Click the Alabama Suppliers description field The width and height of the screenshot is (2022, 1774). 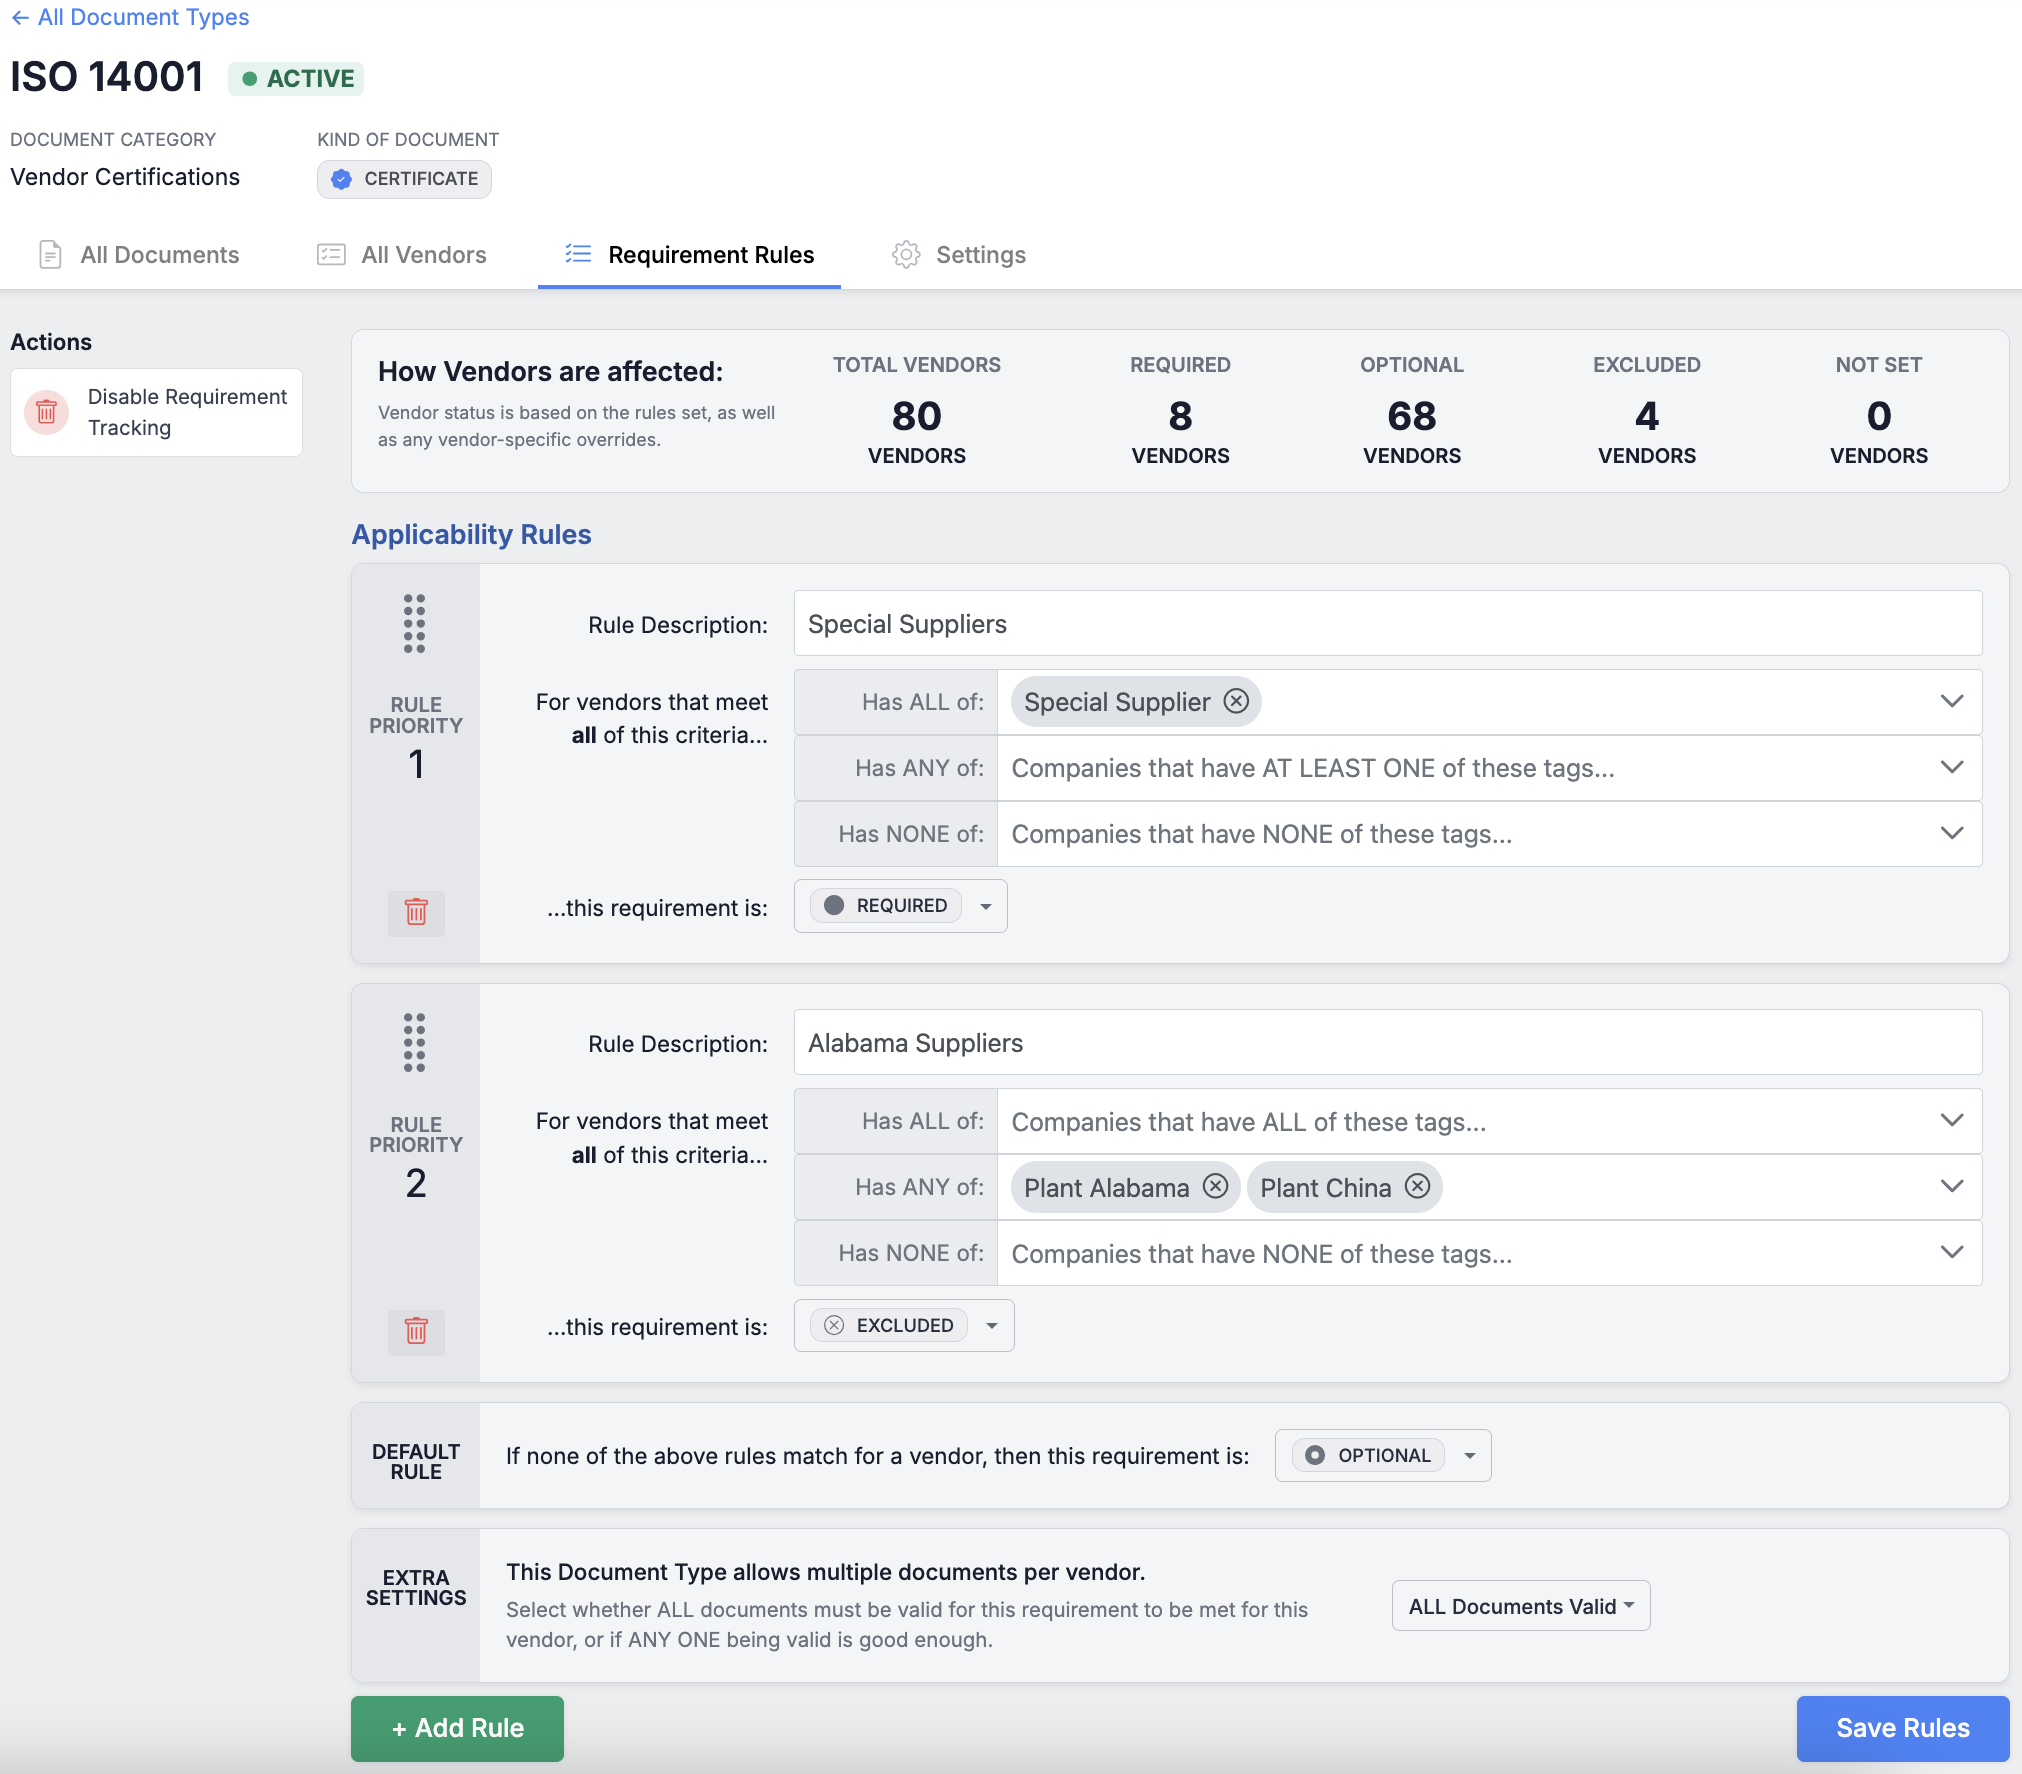tap(1387, 1043)
